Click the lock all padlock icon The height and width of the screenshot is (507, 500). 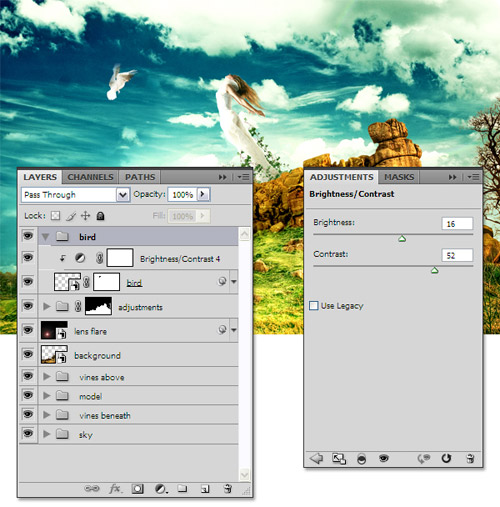[100, 216]
